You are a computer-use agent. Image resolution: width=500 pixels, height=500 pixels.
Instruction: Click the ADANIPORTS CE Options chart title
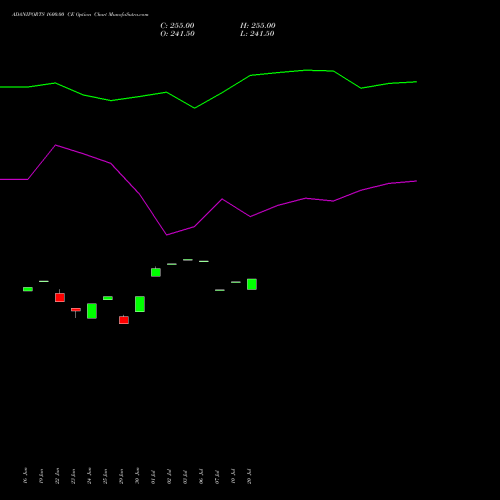[x=80, y=14]
